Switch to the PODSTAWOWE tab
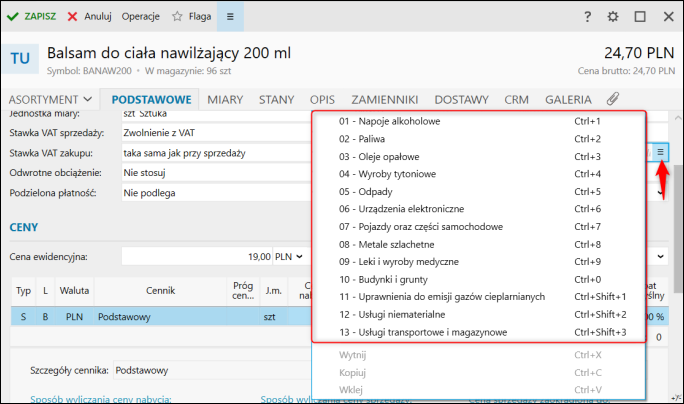Image resolution: width=684 pixels, height=404 pixels. coord(151,99)
